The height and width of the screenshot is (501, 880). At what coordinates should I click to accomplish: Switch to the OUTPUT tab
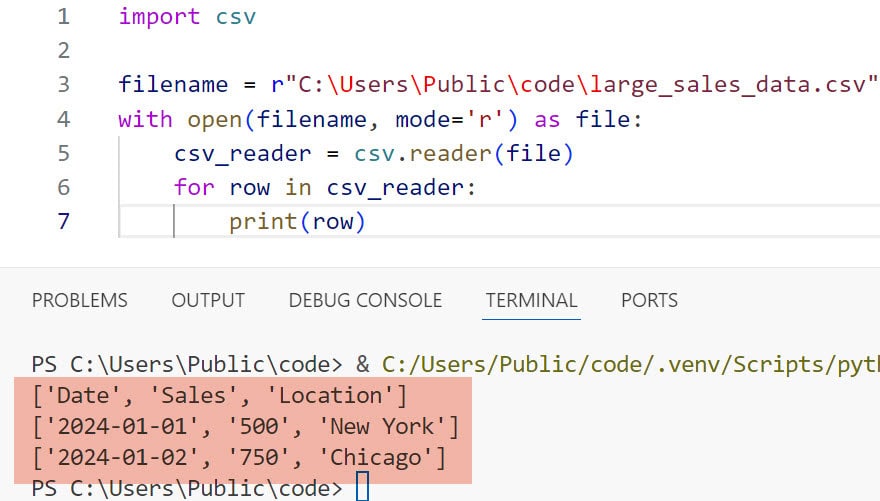[x=208, y=300]
